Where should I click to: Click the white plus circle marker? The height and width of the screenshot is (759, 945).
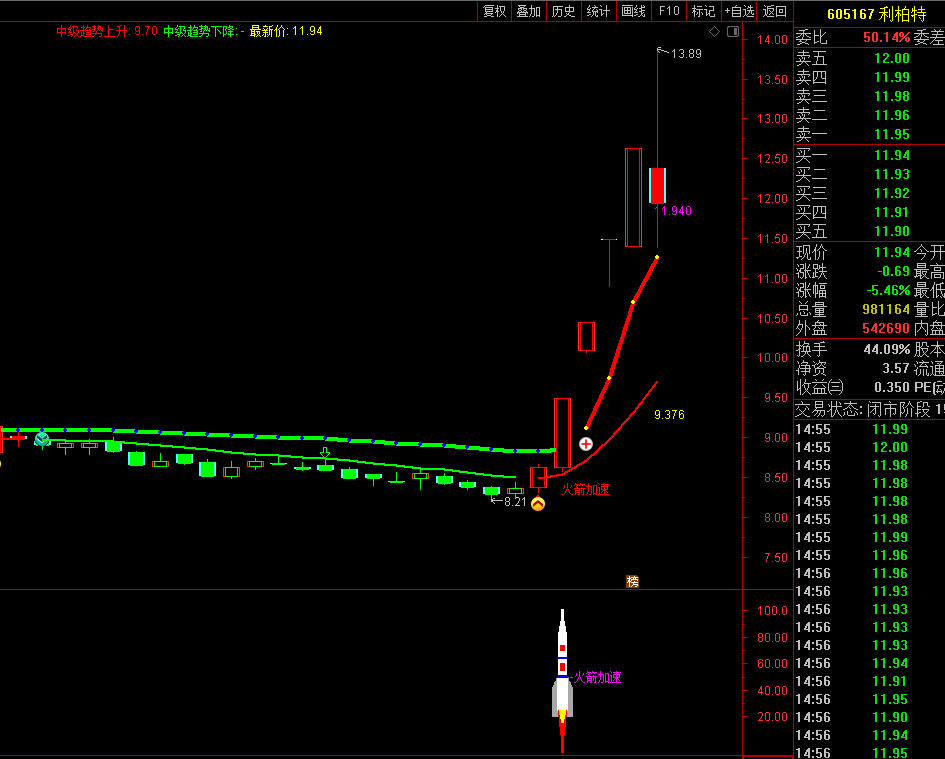coord(586,444)
